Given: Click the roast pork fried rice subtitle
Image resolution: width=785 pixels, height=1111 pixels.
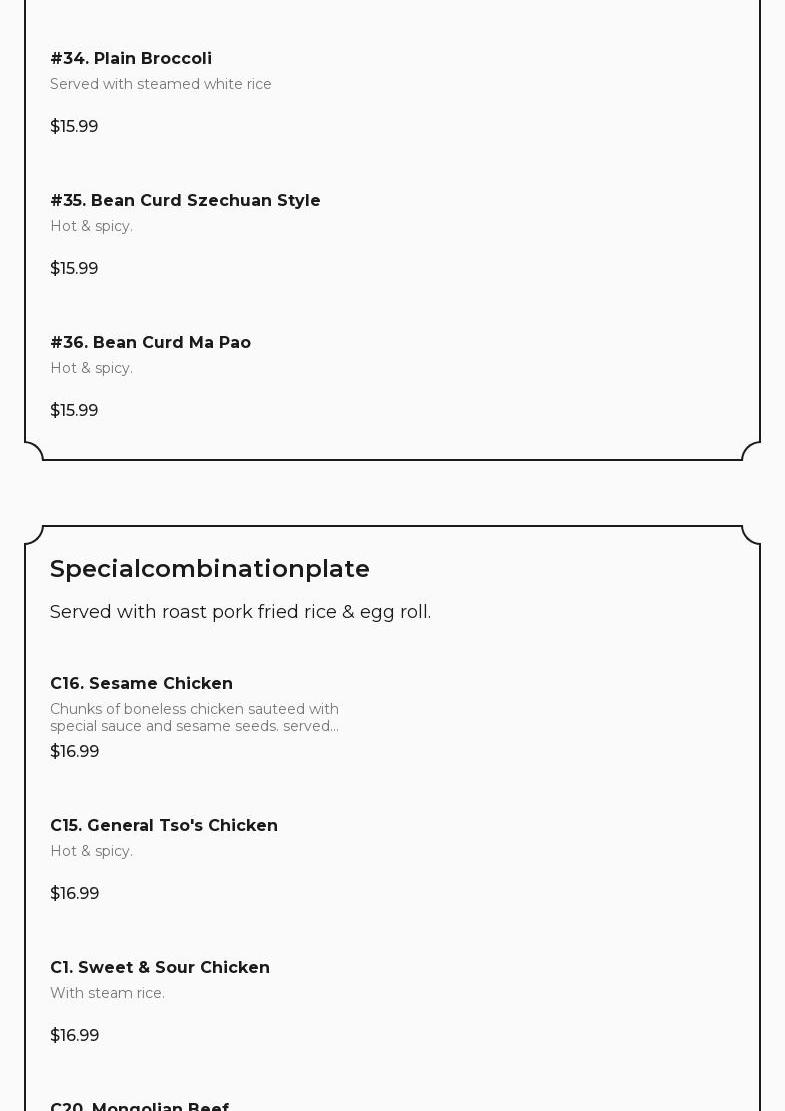Looking at the screenshot, I should (240, 612).
